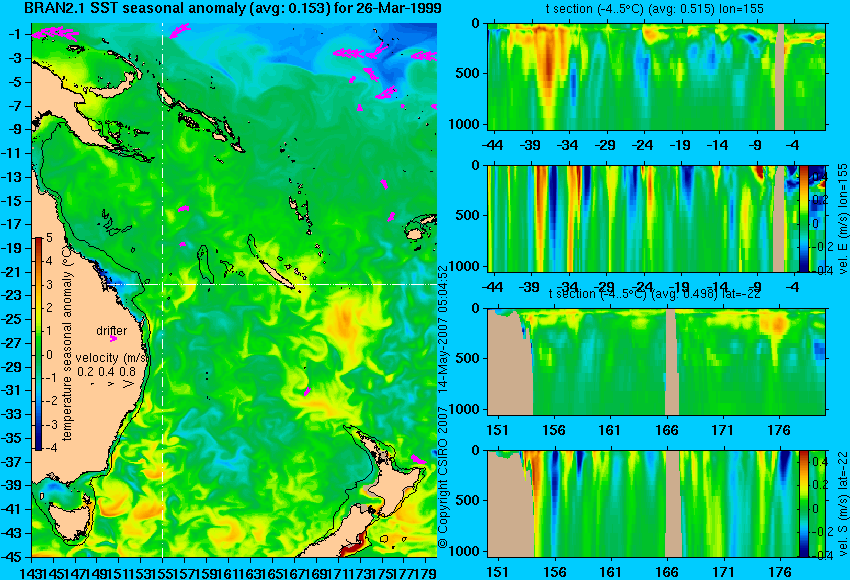Open the lat=-22 southward velocity section plot

[x=642, y=504]
